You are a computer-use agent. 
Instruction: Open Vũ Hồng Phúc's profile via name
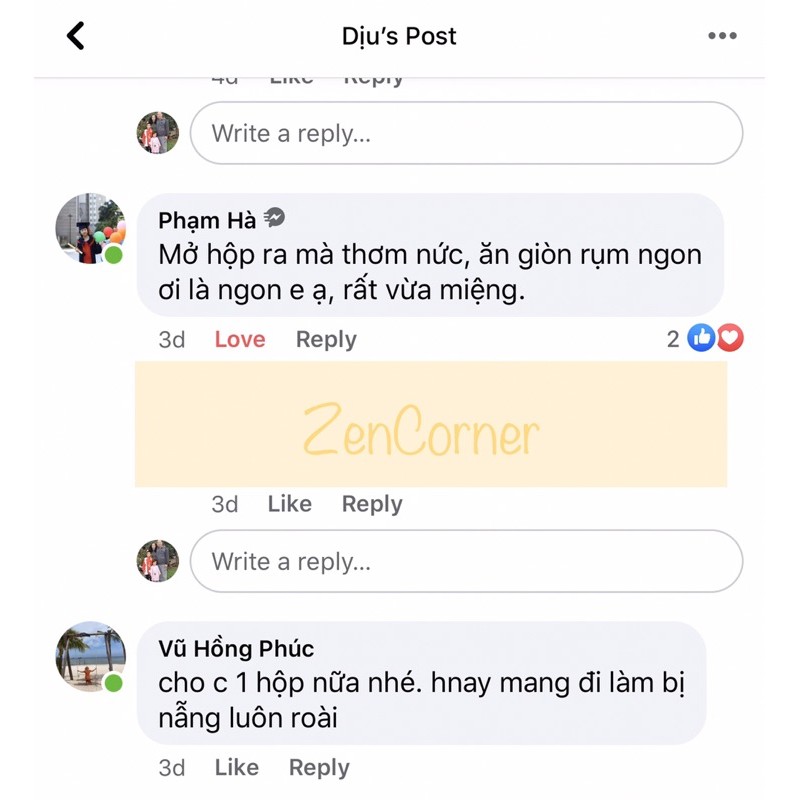coord(236,648)
